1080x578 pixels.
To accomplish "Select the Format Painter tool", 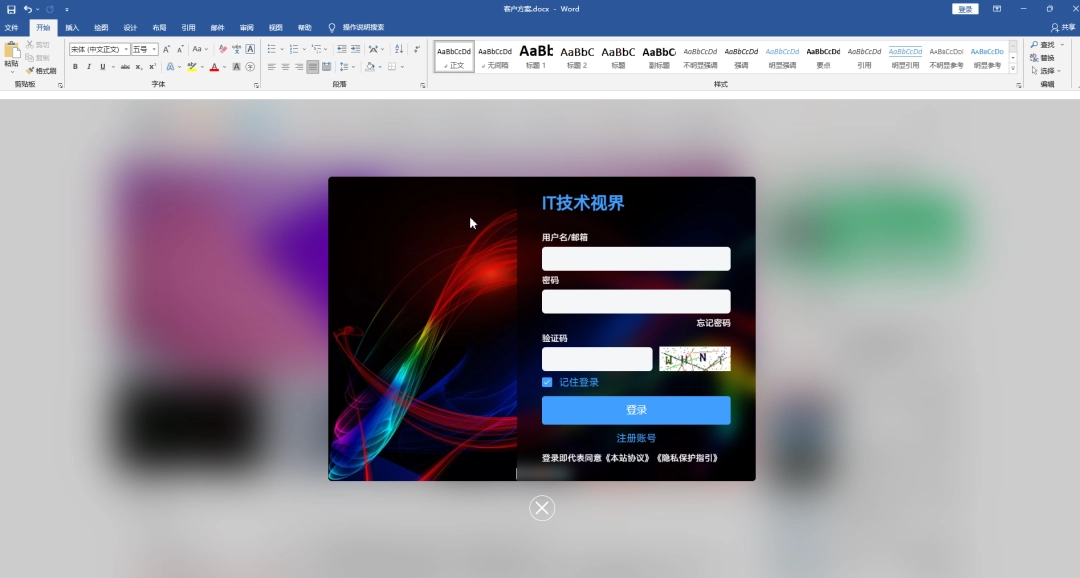I will (x=41, y=71).
